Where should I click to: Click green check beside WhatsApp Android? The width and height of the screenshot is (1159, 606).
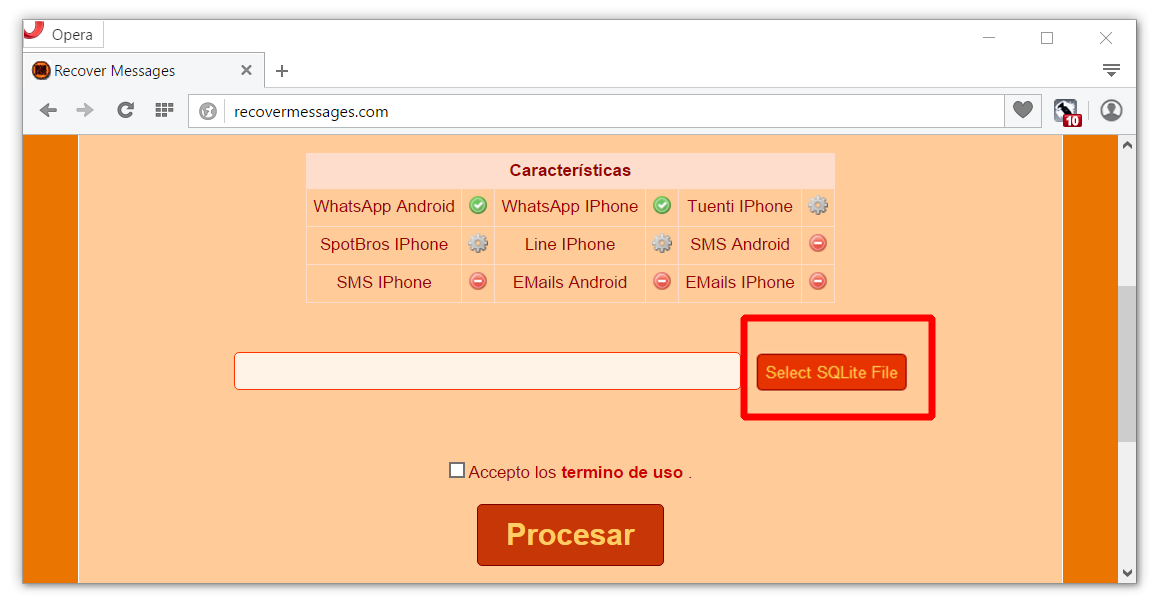[478, 205]
